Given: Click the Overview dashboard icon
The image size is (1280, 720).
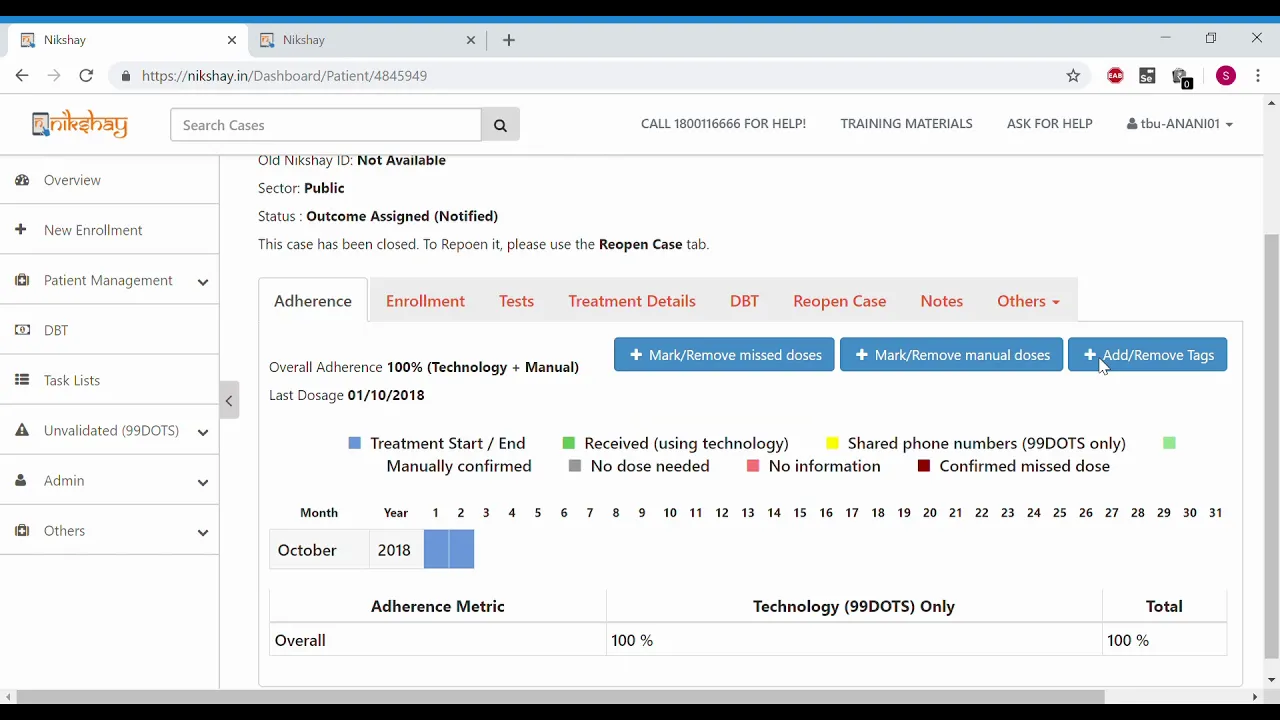Looking at the screenshot, I should tap(22, 180).
